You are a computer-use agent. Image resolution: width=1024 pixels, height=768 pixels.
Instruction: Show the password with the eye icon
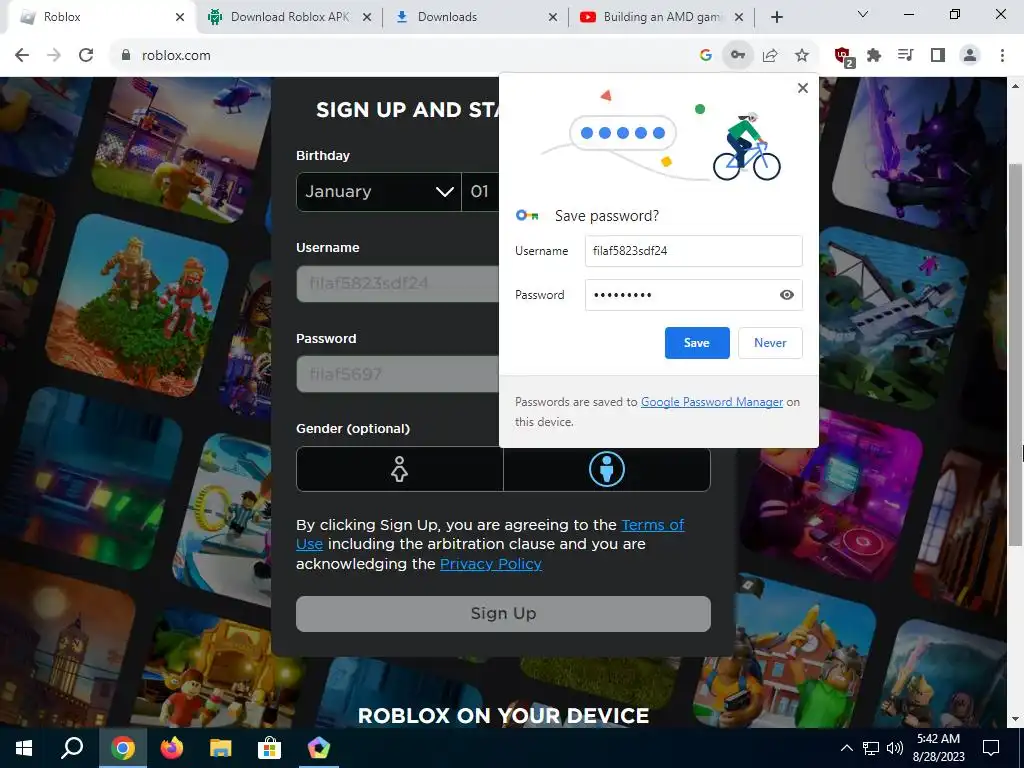click(x=787, y=295)
